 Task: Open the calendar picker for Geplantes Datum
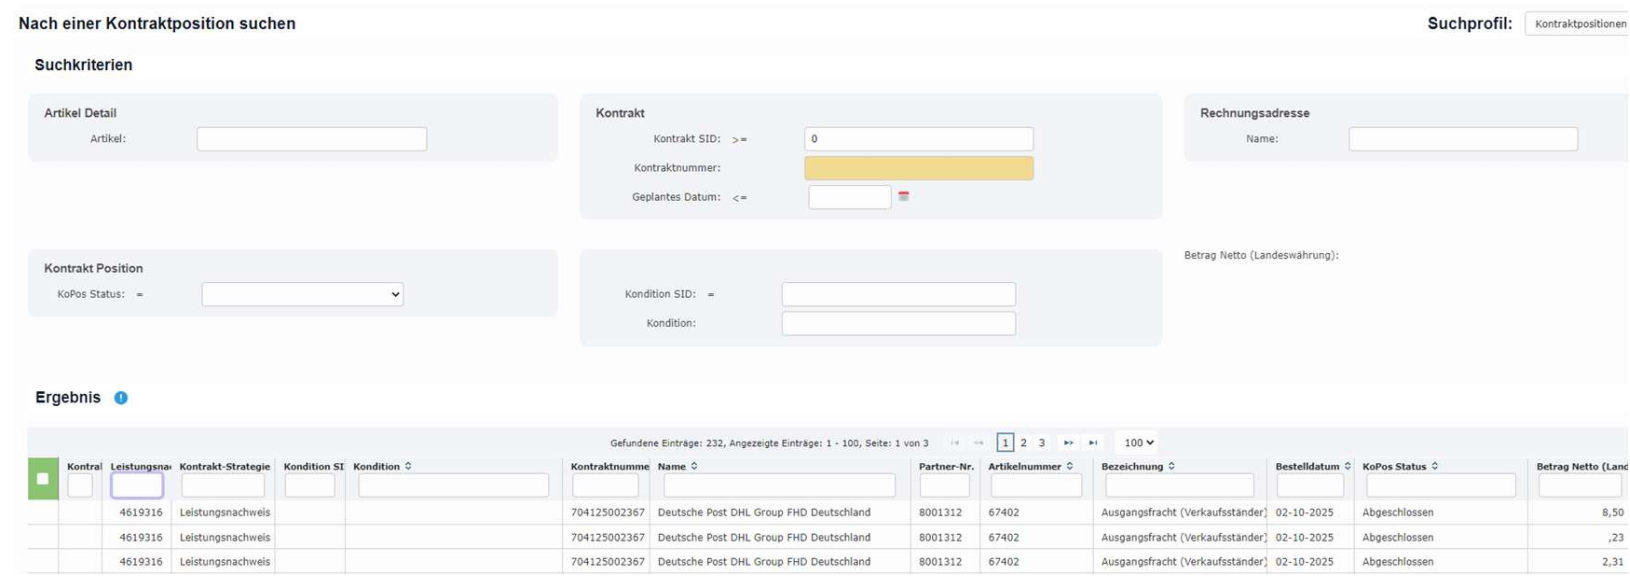[903, 197]
